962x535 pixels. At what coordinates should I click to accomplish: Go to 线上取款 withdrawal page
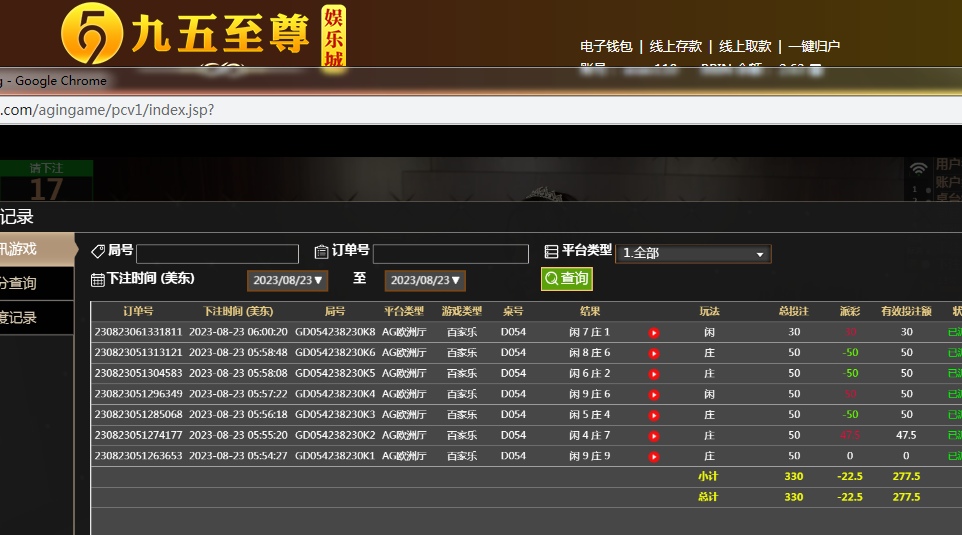tap(745, 46)
